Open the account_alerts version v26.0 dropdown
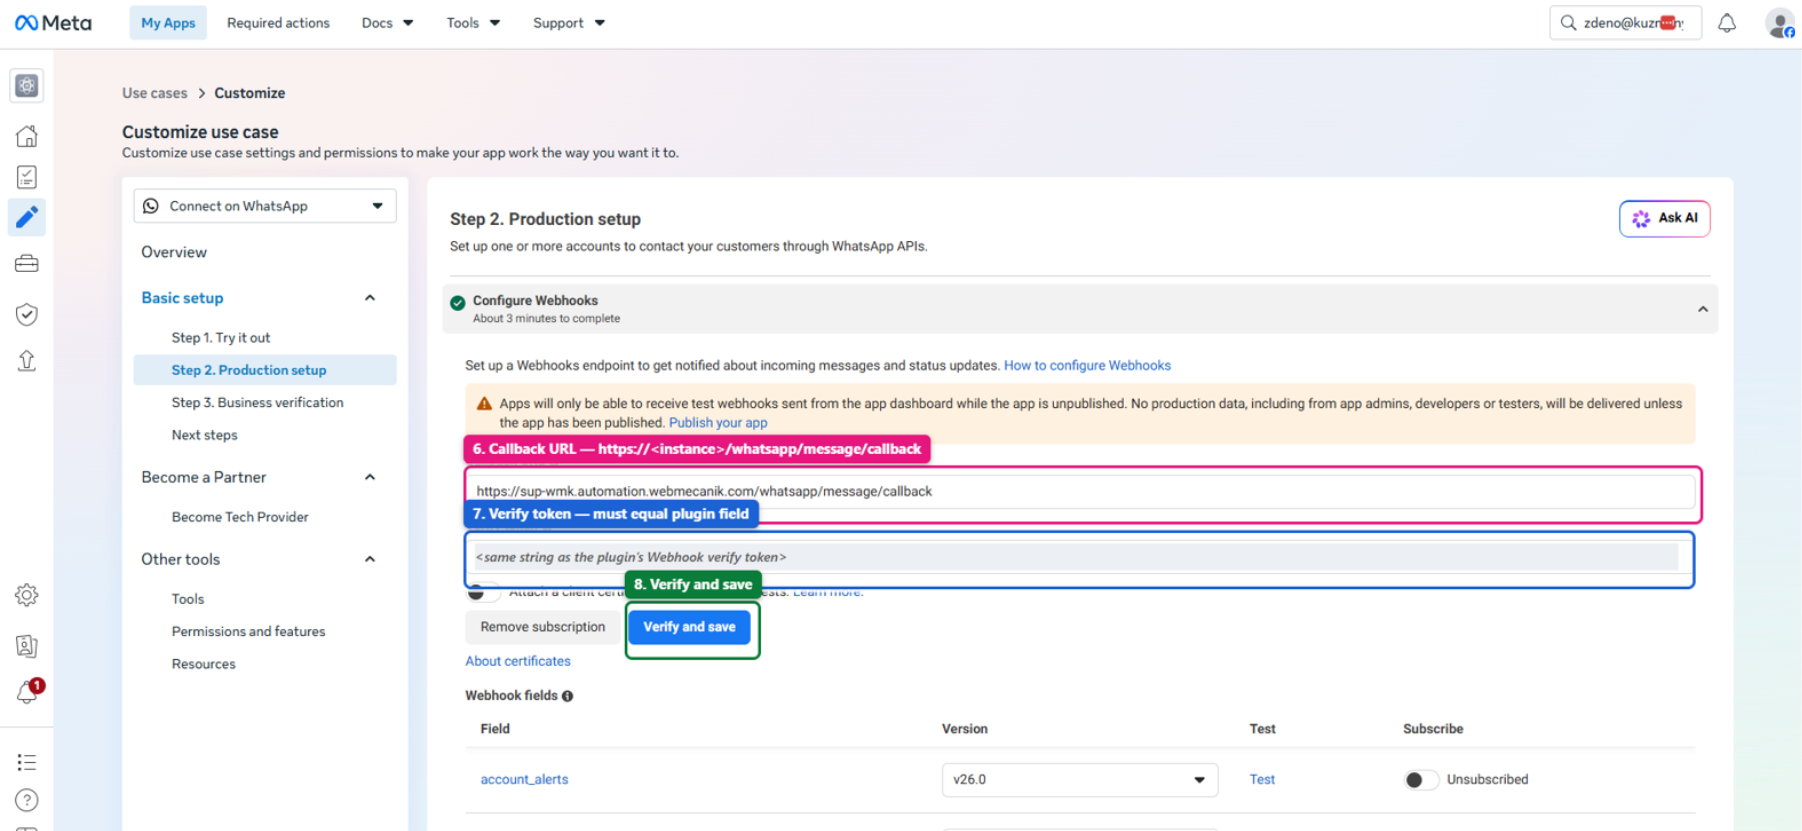Viewport: 1802px width, 831px height. (x=1080, y=780)
